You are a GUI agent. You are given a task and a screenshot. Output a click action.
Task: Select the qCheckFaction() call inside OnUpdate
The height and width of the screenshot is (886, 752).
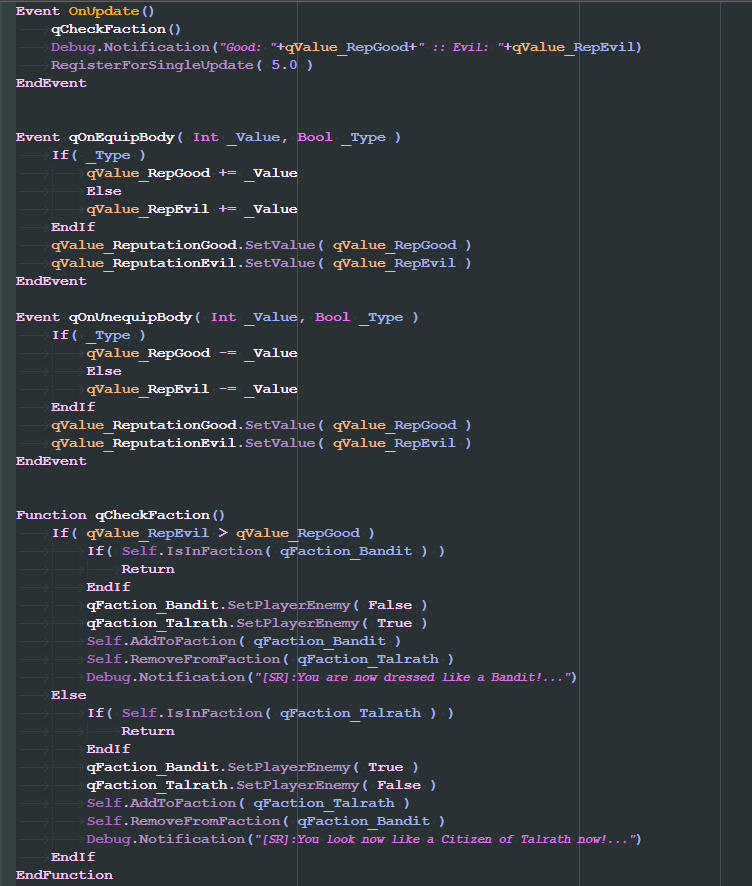point(116,29)
